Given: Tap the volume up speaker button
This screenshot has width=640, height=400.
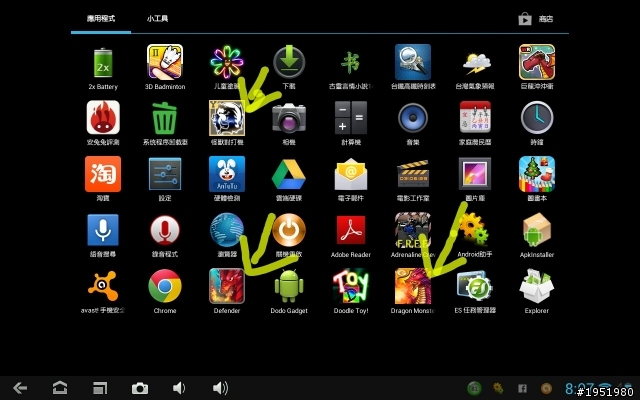Looking at the screenshot, I should pos(220,388).
